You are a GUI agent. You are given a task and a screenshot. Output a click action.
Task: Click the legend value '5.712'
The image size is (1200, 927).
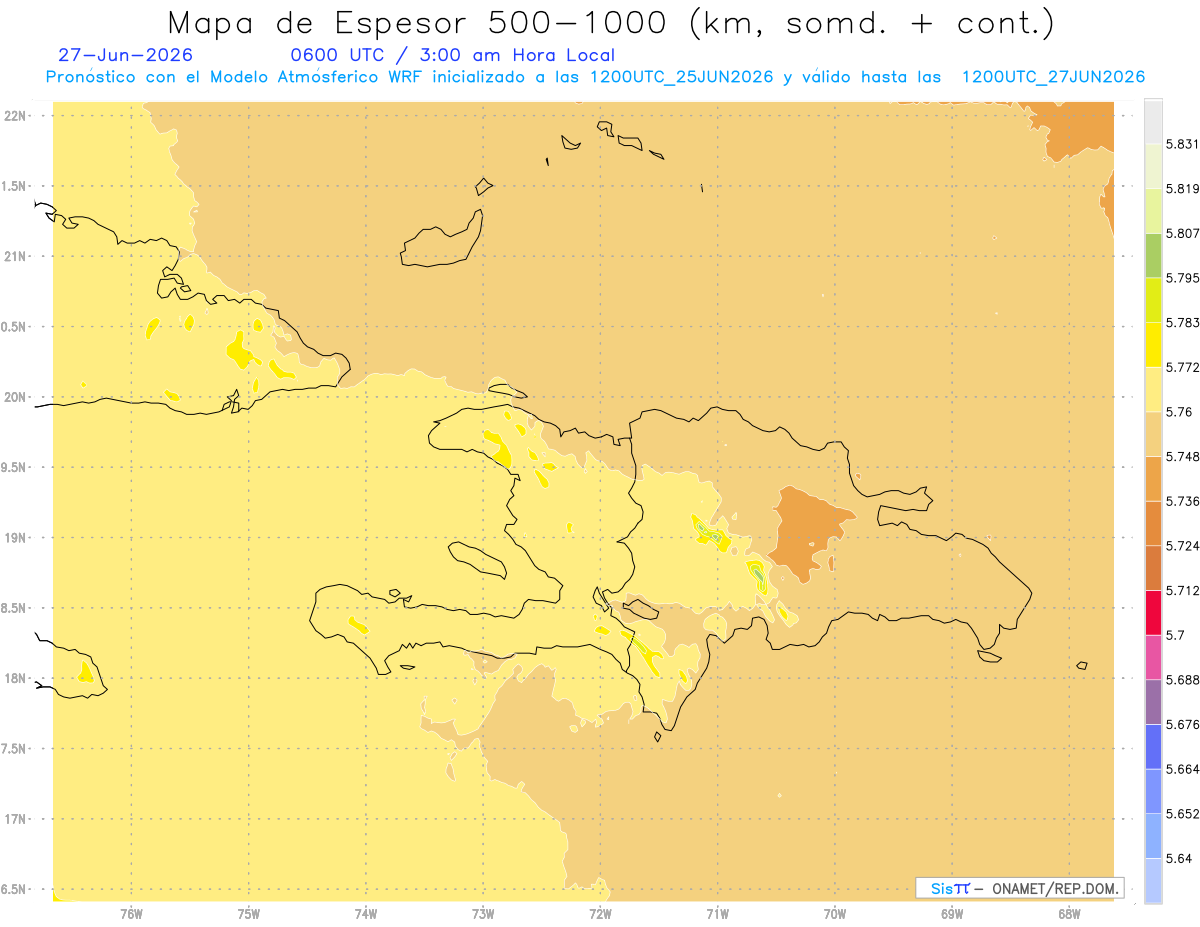pos(1182,591)
